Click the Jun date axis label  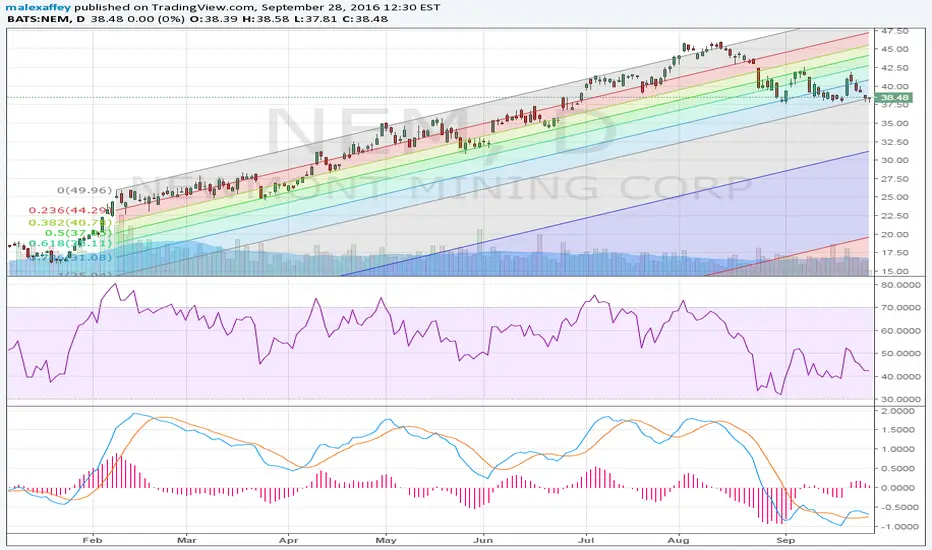[x=483, y=540]
